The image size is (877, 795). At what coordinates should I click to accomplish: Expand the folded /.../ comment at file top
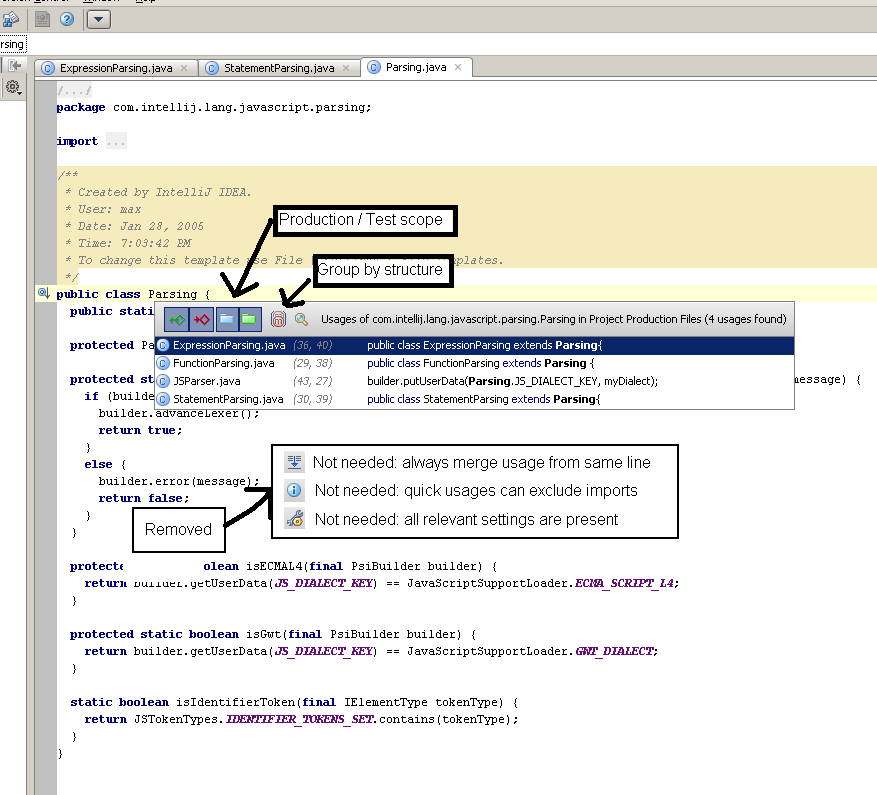pyautogui.click(x=74, y=91)
